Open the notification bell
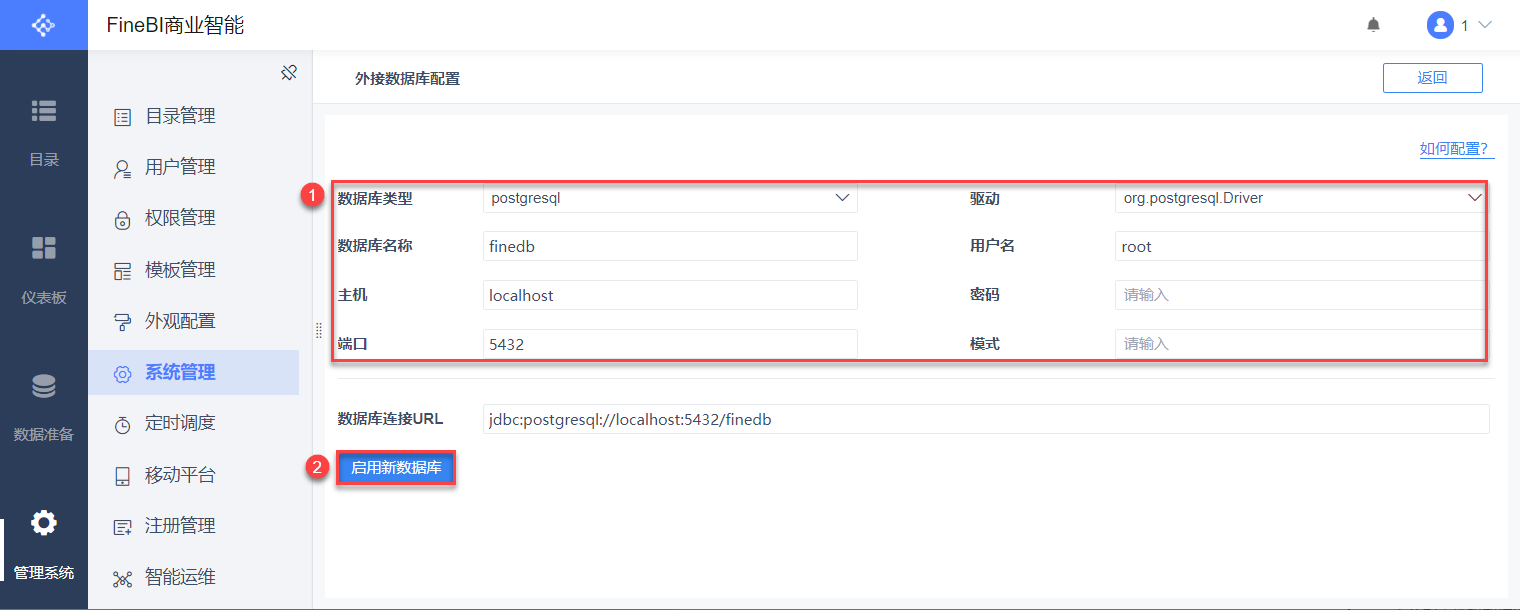1520x610 pixels. [1373, 25]
